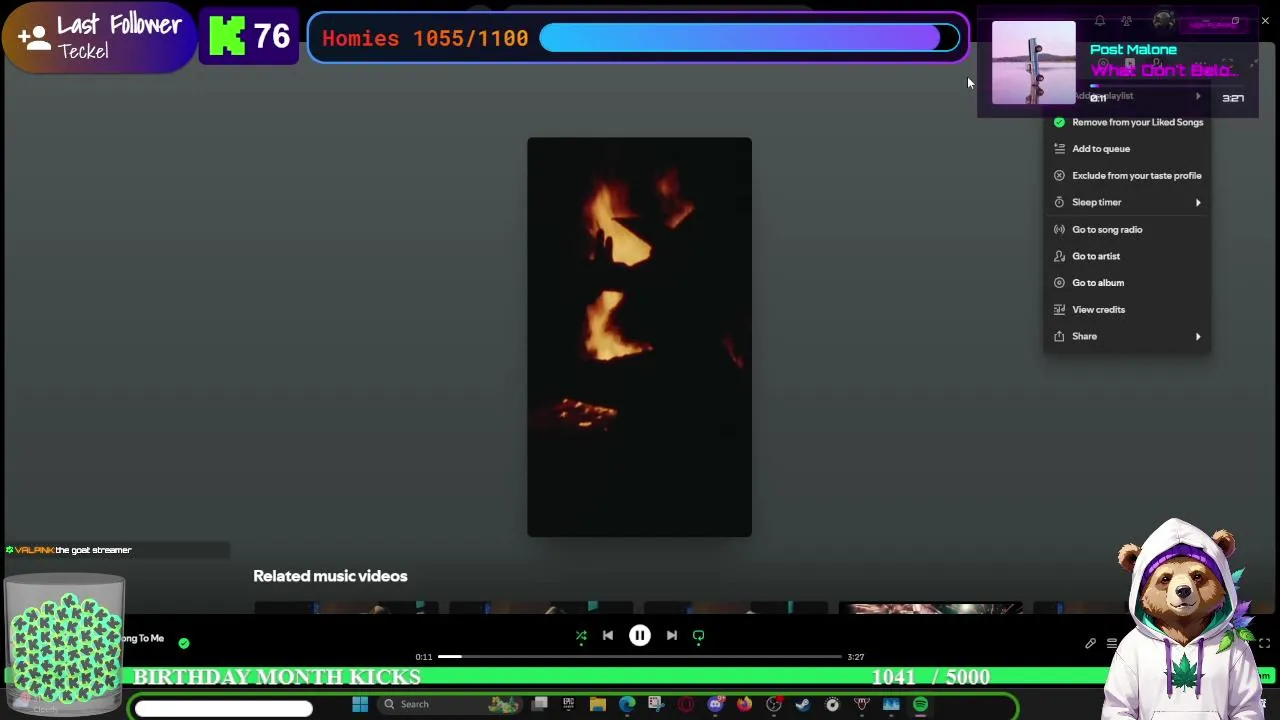Switch to Spotify in the taskbar
Image resolution: width=1280 pixels, height=720 pixels.
[x=920, y=704]
